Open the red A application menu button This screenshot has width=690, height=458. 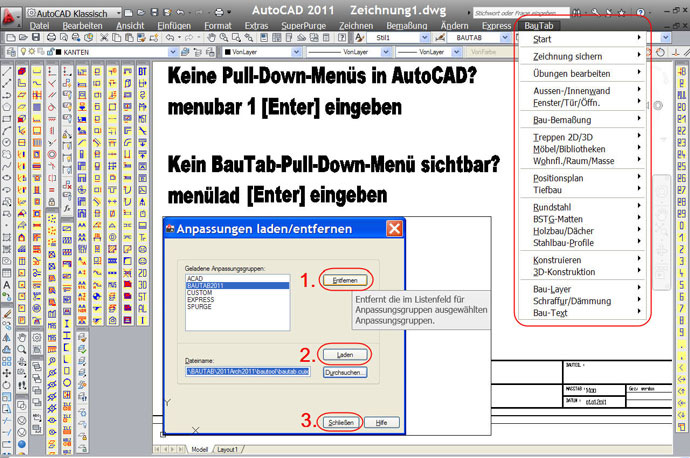pyautogui.click(x=9, y=17)
